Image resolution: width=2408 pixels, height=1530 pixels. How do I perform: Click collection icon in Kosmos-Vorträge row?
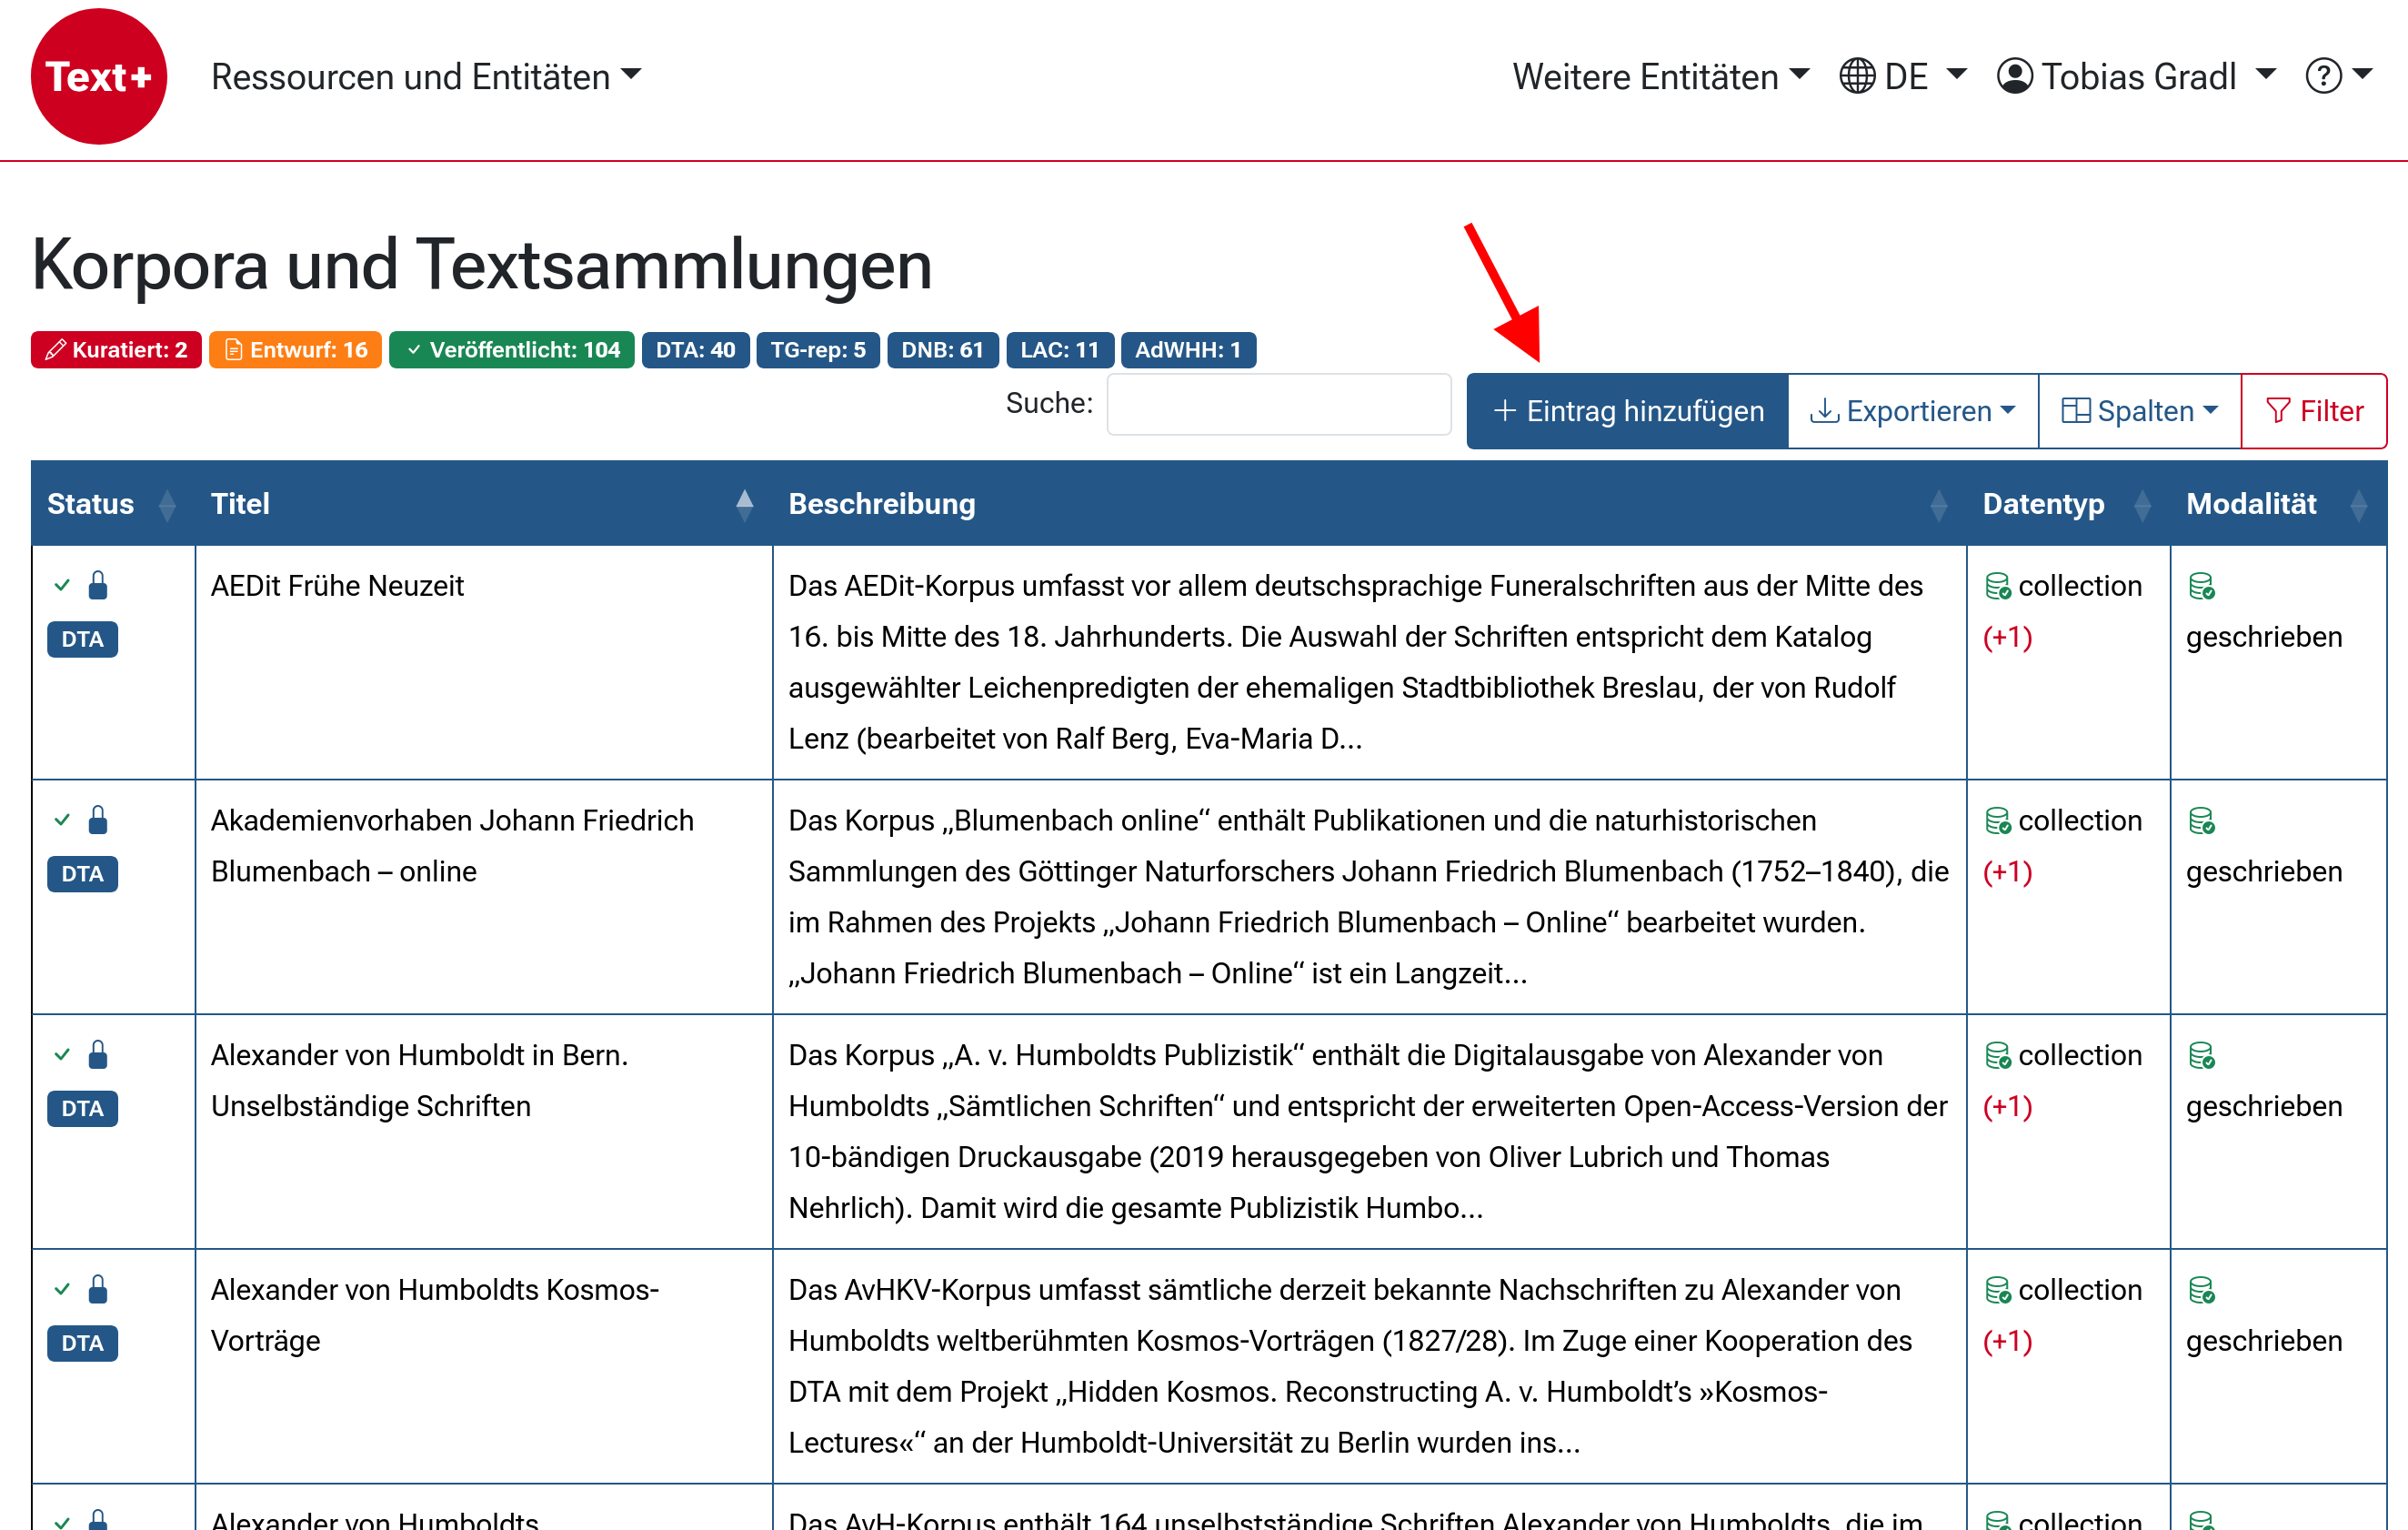click(1997, 1291)
